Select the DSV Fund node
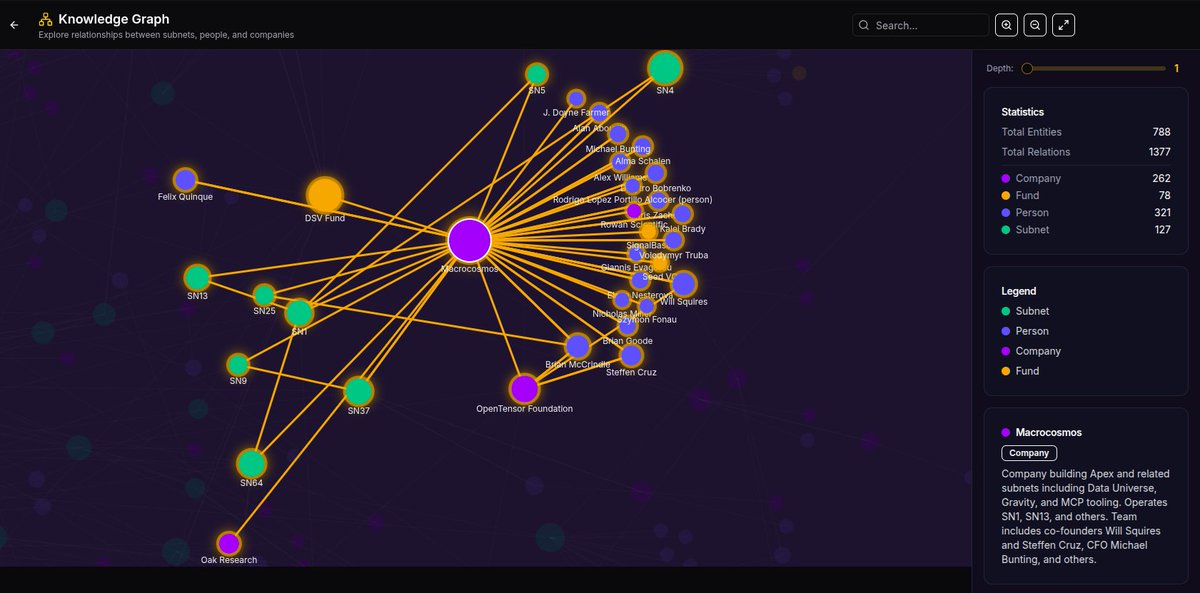The width and height of the screenshot is (1200, 593). tap(325, 195)
